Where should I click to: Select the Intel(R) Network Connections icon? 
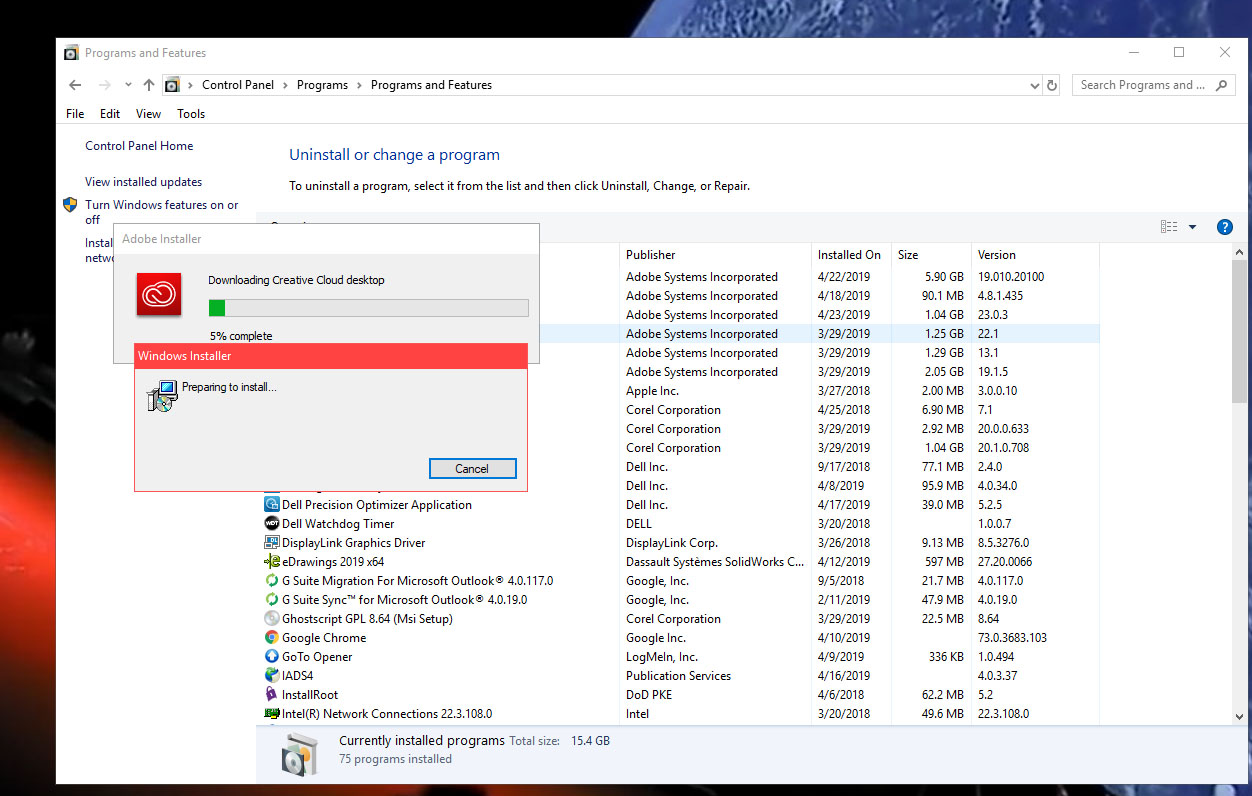[272, 713]
